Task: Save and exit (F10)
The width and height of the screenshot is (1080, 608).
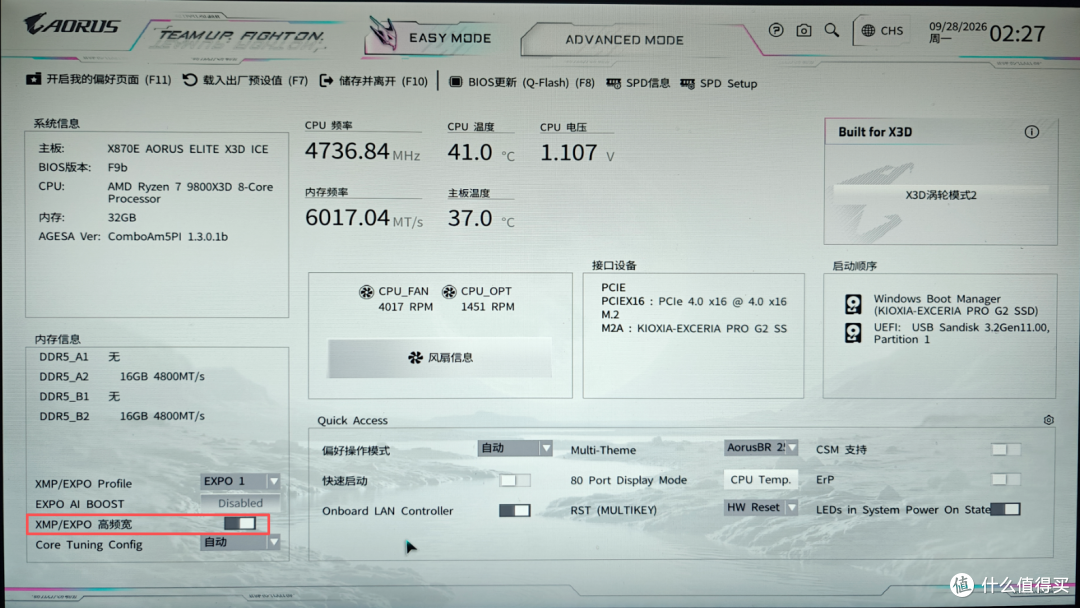Action: click(x=374, y=81)
